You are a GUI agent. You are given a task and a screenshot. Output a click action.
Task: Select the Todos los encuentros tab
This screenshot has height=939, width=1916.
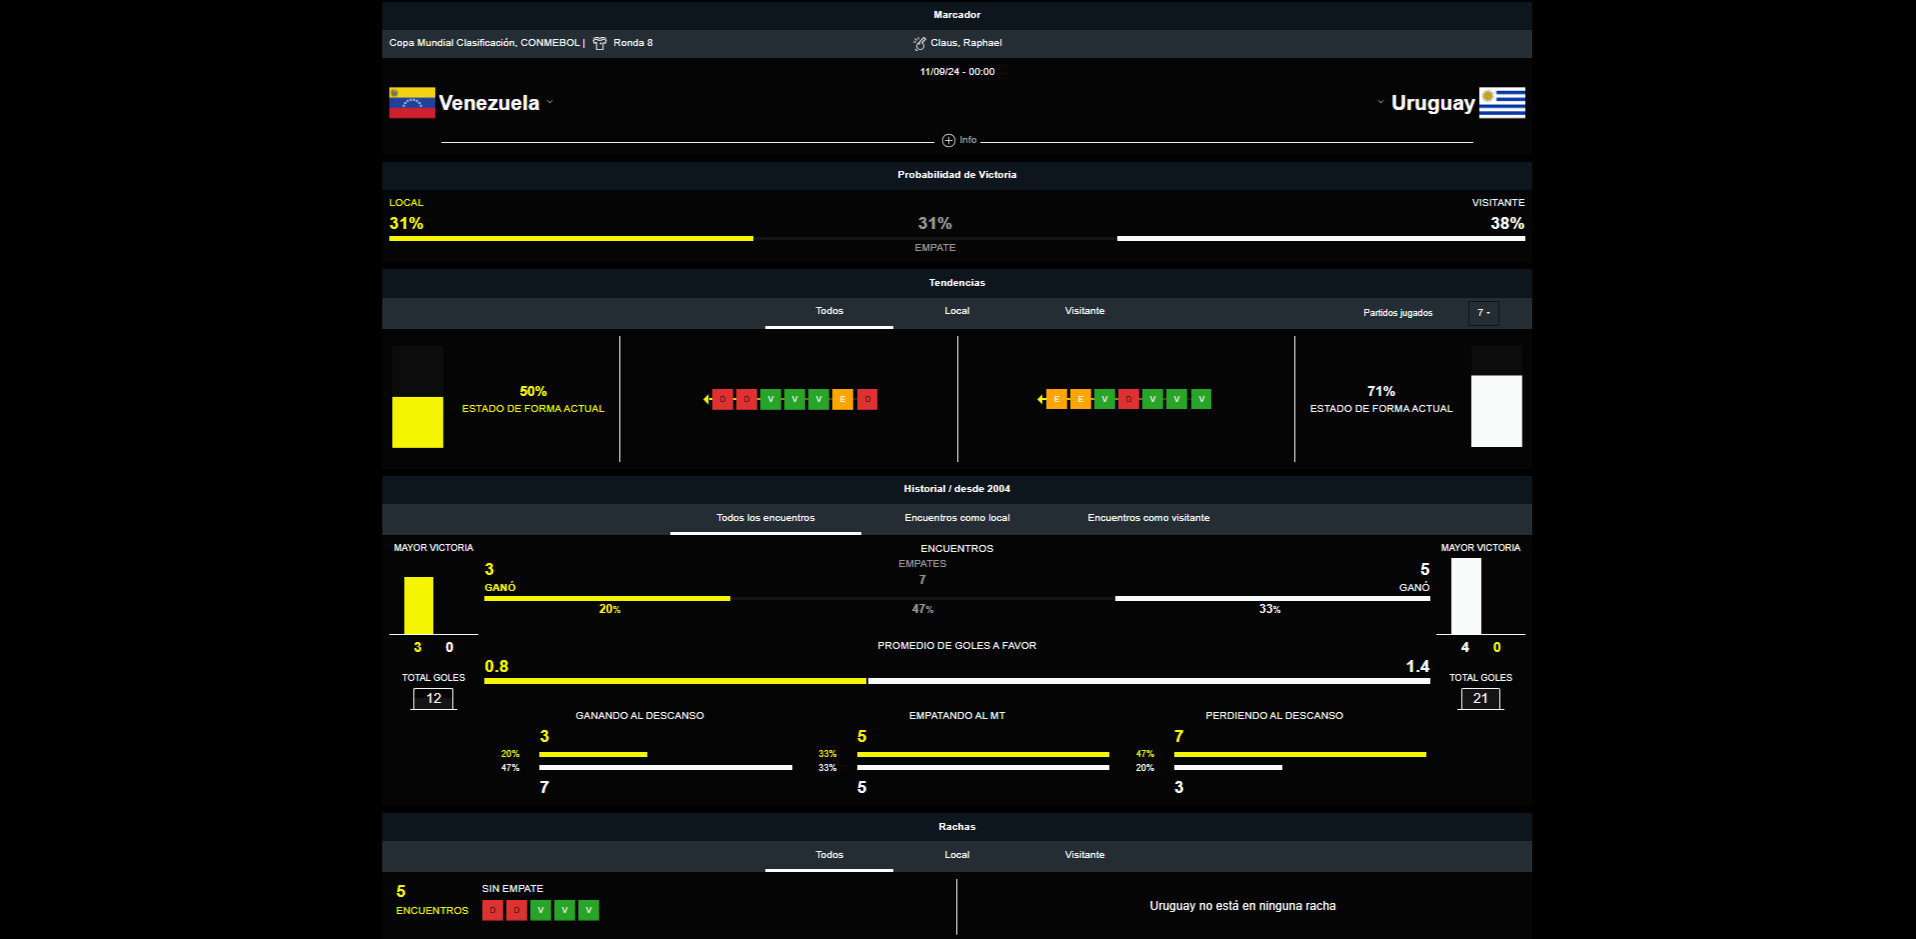765,518
